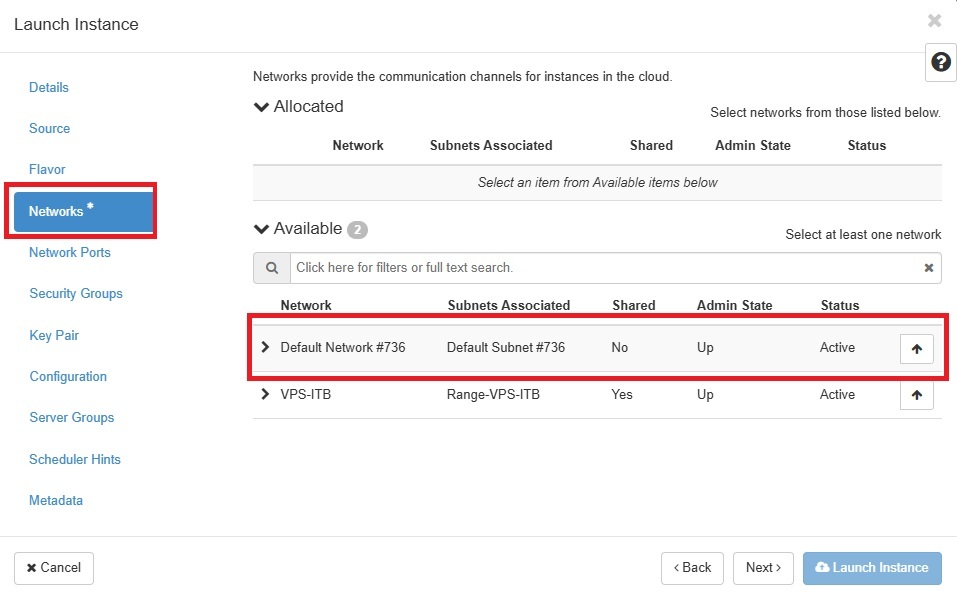Image resolution: width=957 pixels, height=594 pixels.
Task: Go to the Source step
Action: [49, 128]
